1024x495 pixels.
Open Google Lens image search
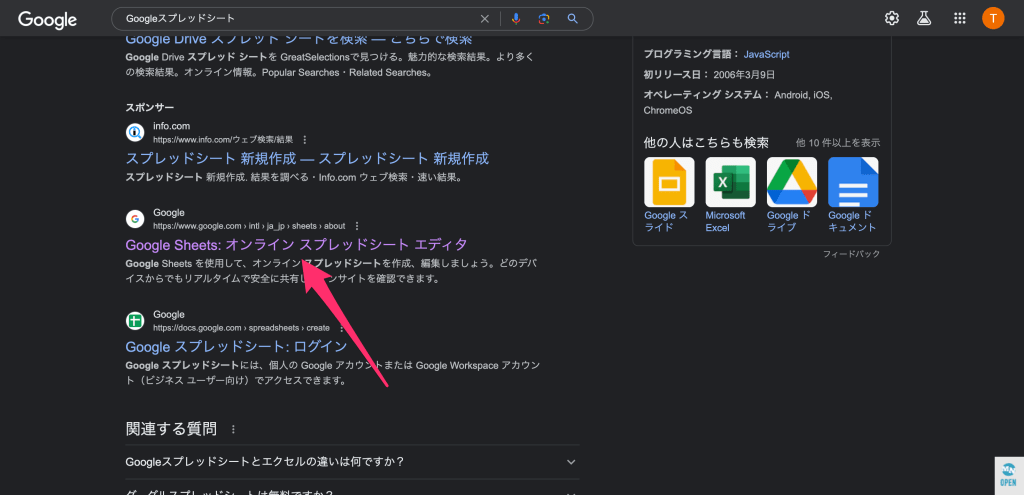[x=544, y=19]
